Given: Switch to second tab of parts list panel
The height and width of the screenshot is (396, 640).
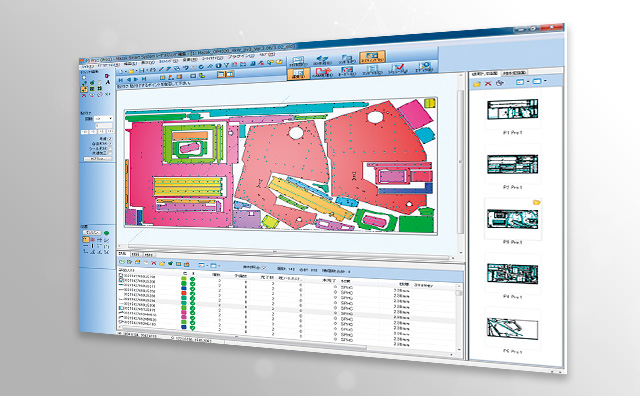Looking at the screenshot, I should coord(135,254).
